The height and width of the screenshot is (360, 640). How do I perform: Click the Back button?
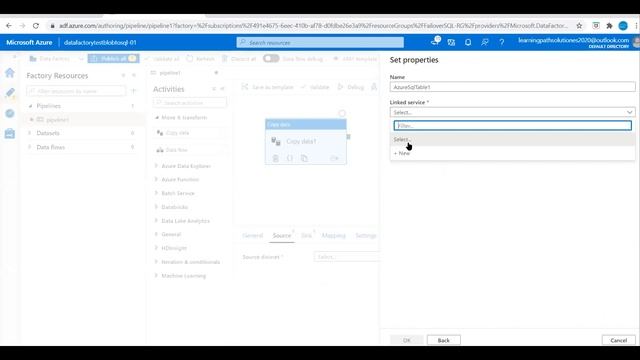[x=444, y=340]
